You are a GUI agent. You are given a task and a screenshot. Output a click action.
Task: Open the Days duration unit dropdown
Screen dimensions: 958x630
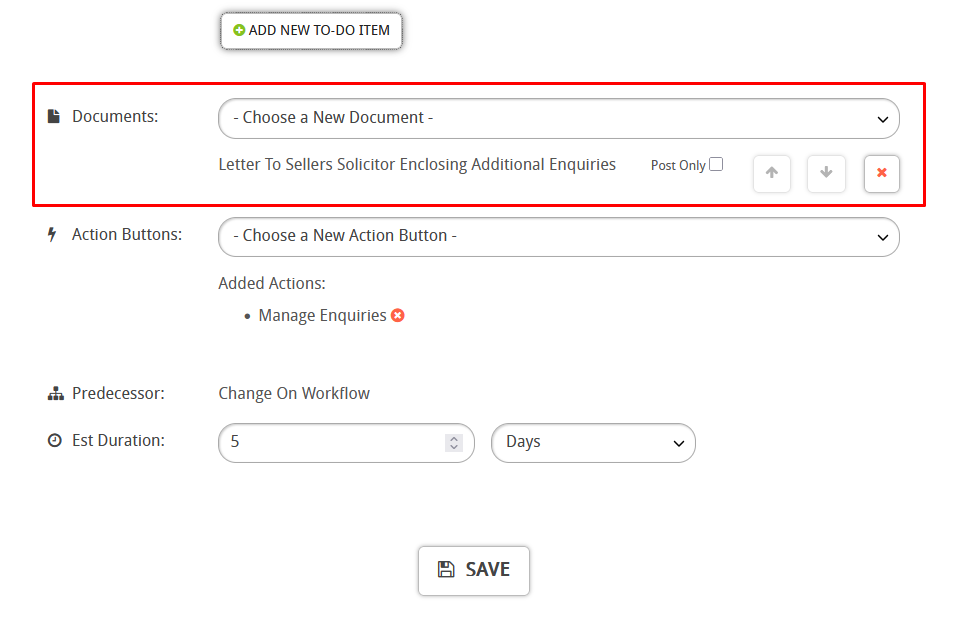pos(593,442)
